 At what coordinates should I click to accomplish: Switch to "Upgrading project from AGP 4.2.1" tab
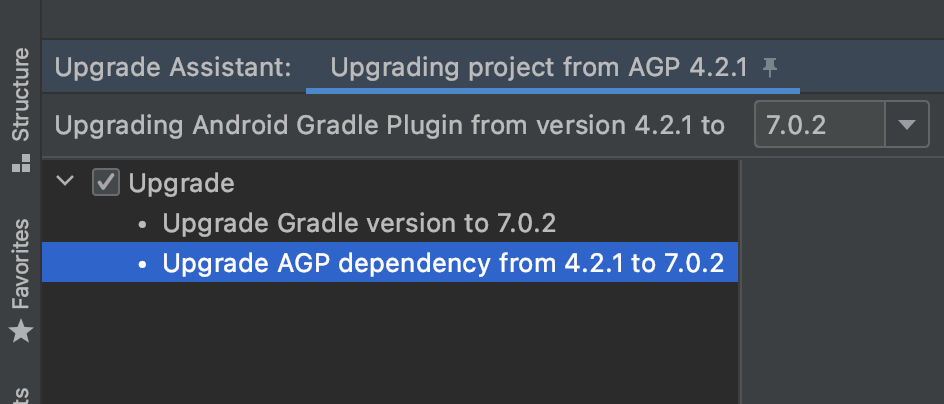[x=538, y=68]
